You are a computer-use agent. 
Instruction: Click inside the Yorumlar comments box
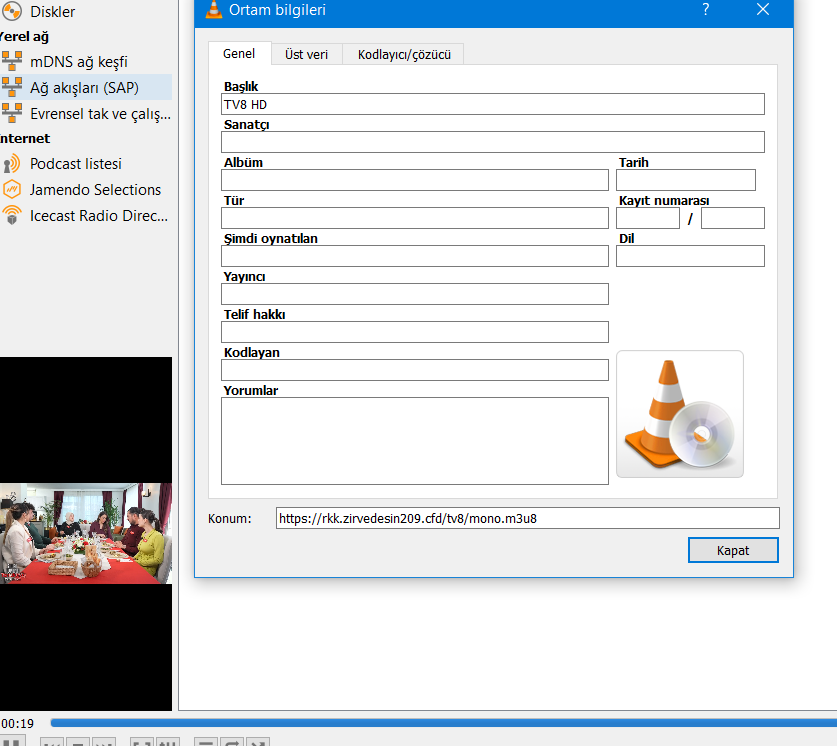click(x=414, y=441)
